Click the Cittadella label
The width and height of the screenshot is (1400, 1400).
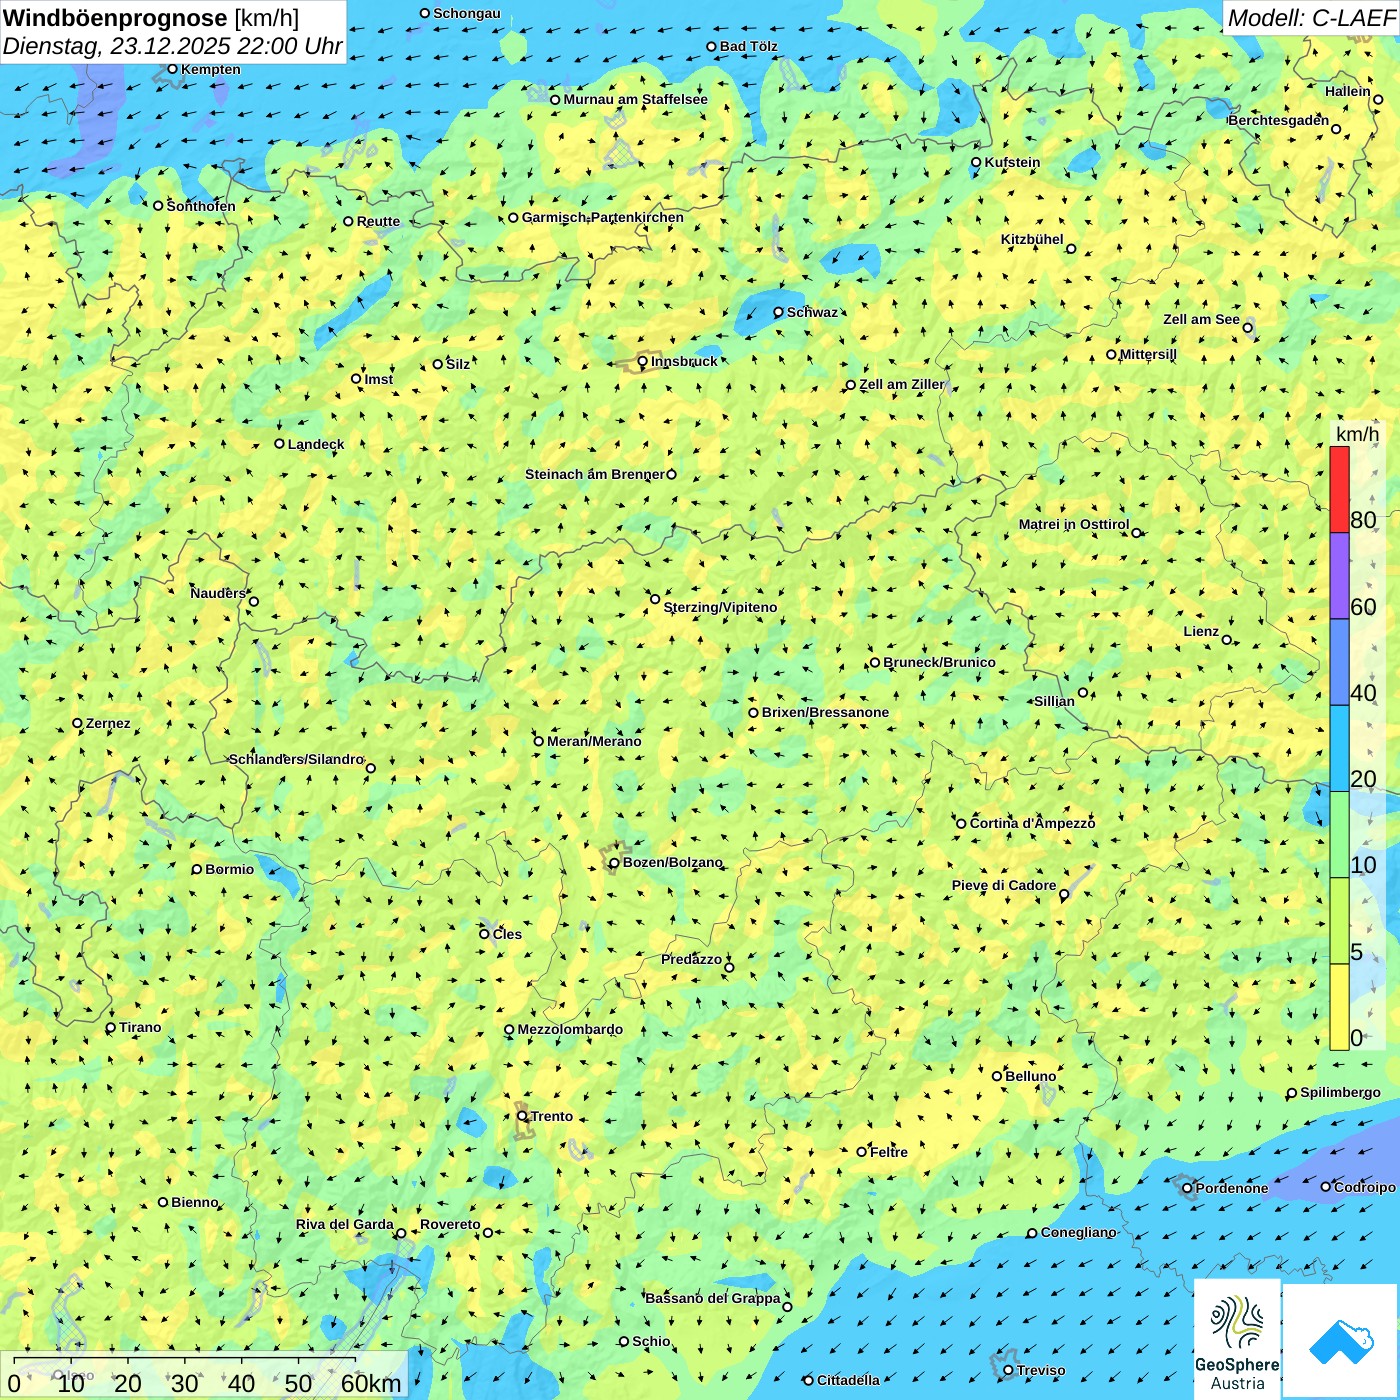848,1380
